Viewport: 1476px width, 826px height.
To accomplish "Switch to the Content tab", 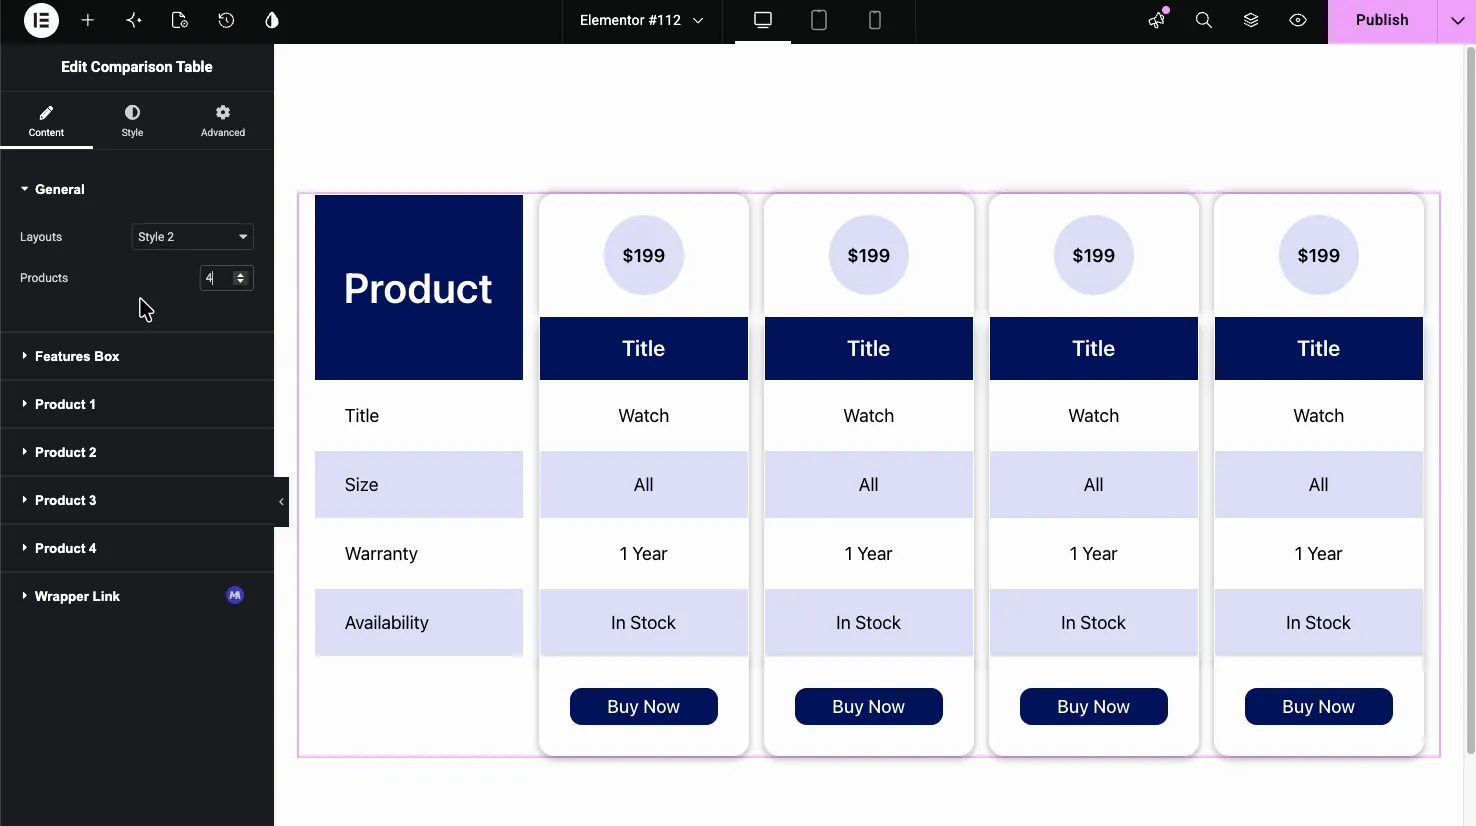I will click(x=46, y=120).
